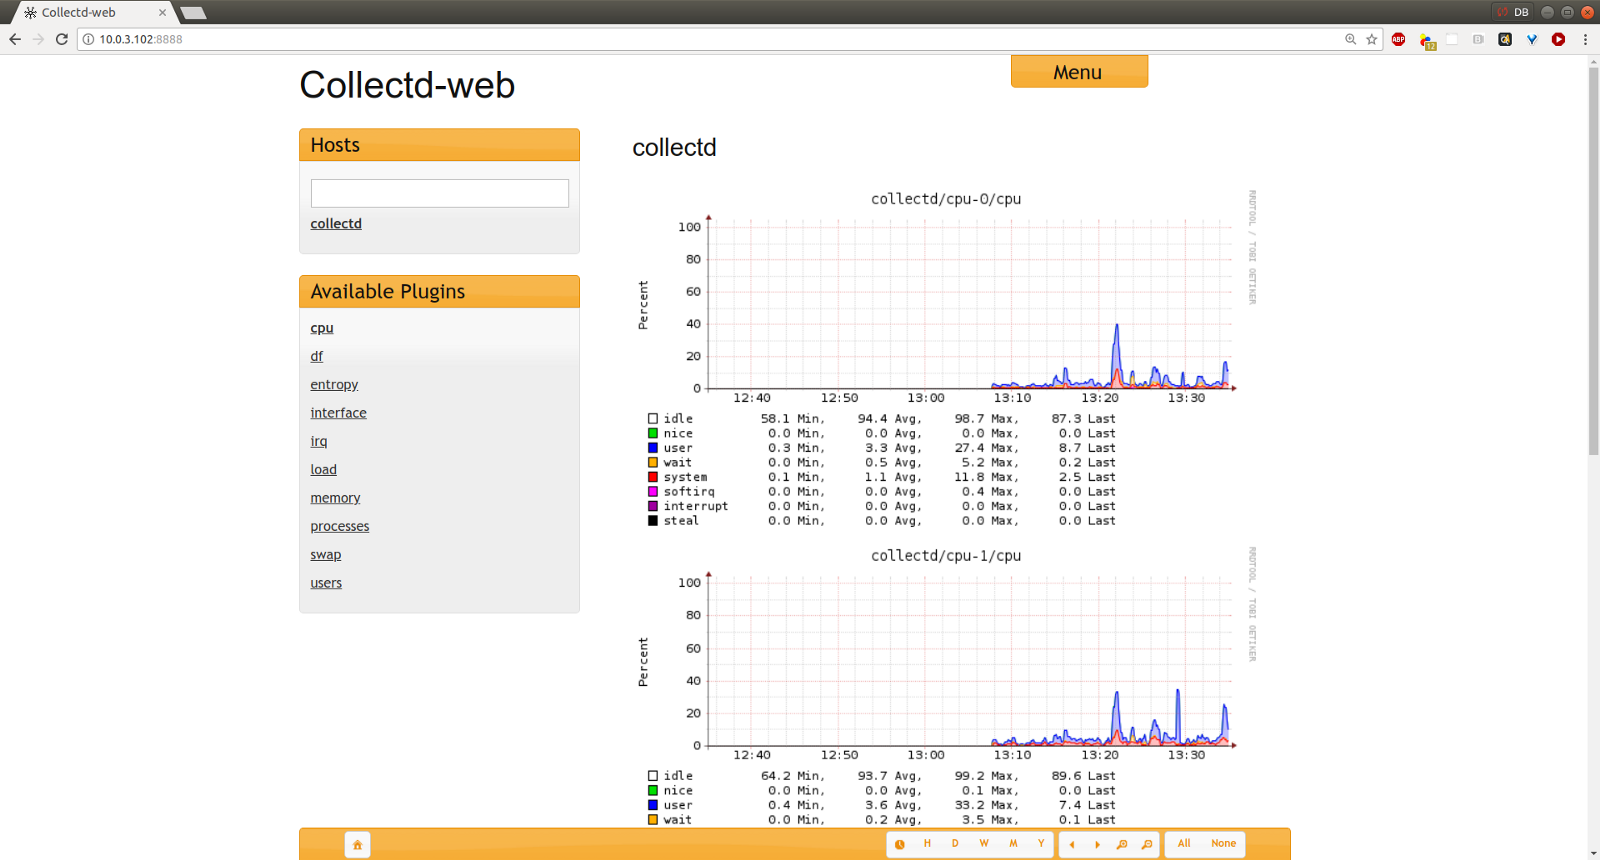1600x860 pixels.
Task: Select the hourly 'H' timespan
Action: coord(927,844)
